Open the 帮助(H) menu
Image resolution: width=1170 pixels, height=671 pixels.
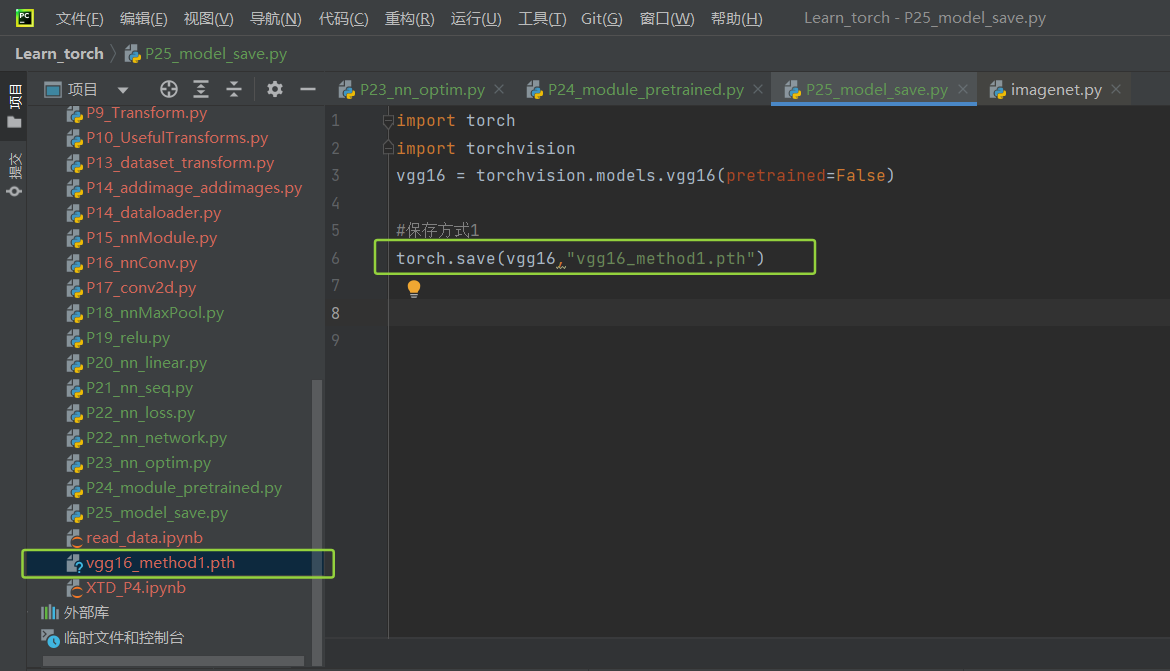click(x=736, y=19)
